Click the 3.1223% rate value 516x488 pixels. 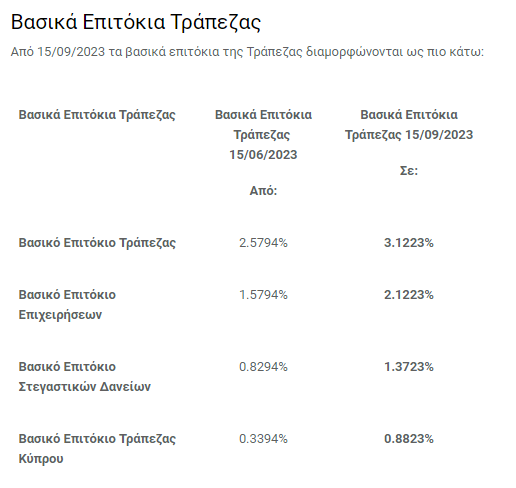click(x=409, y=243)
